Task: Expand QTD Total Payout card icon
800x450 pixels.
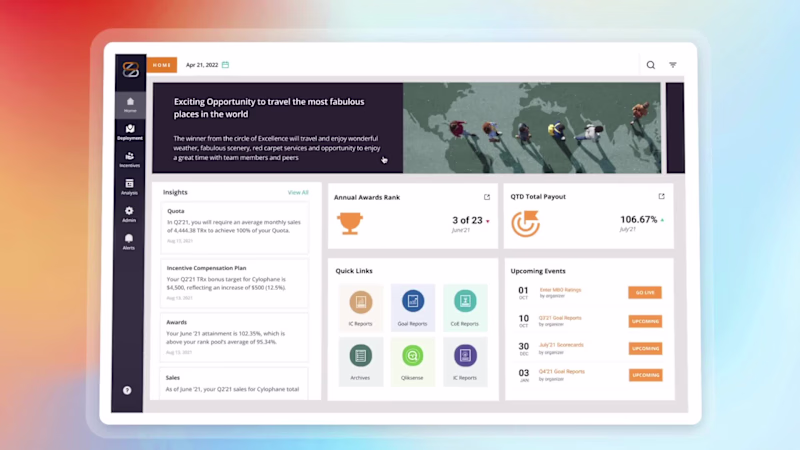Action: [662, 196]
